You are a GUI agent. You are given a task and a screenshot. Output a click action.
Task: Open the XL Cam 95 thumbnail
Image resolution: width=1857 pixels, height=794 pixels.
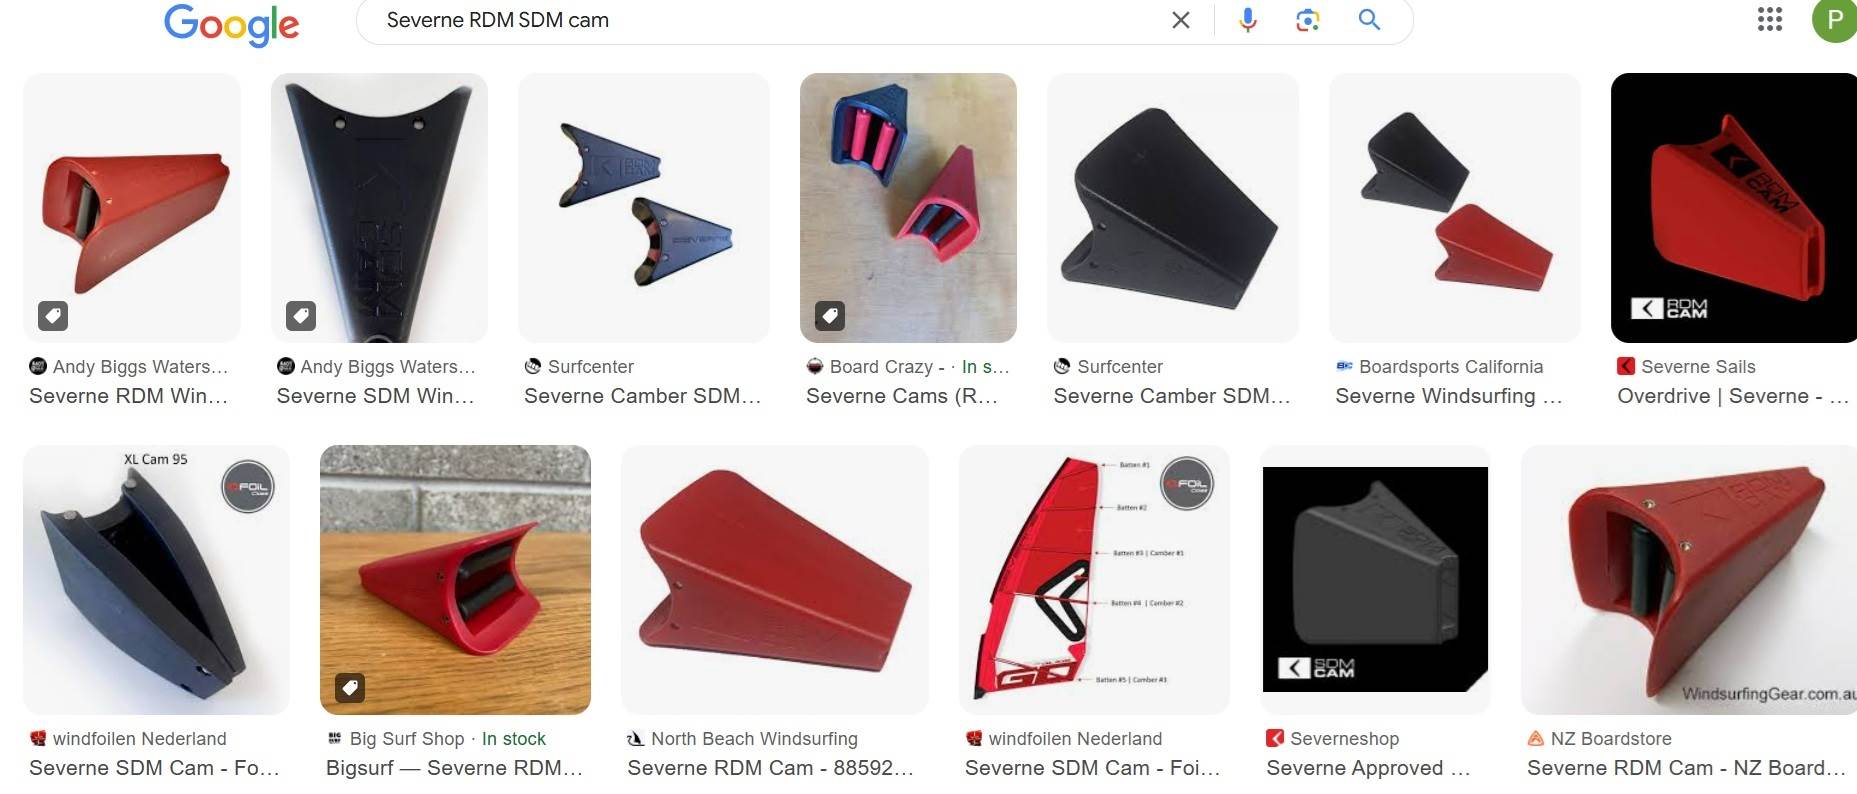click(x=156, y=580)
